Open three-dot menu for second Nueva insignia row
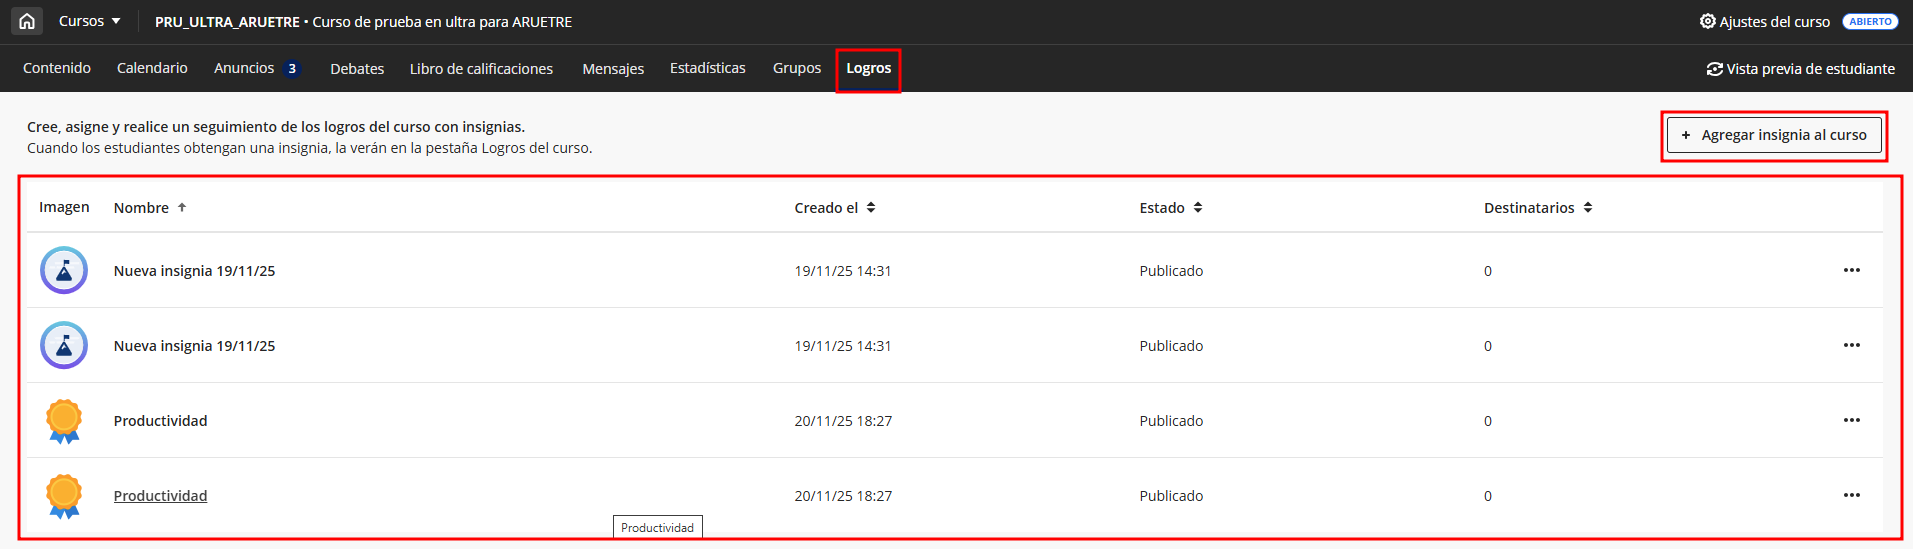The image size is (1913, 549). [x=1851, y=345]
